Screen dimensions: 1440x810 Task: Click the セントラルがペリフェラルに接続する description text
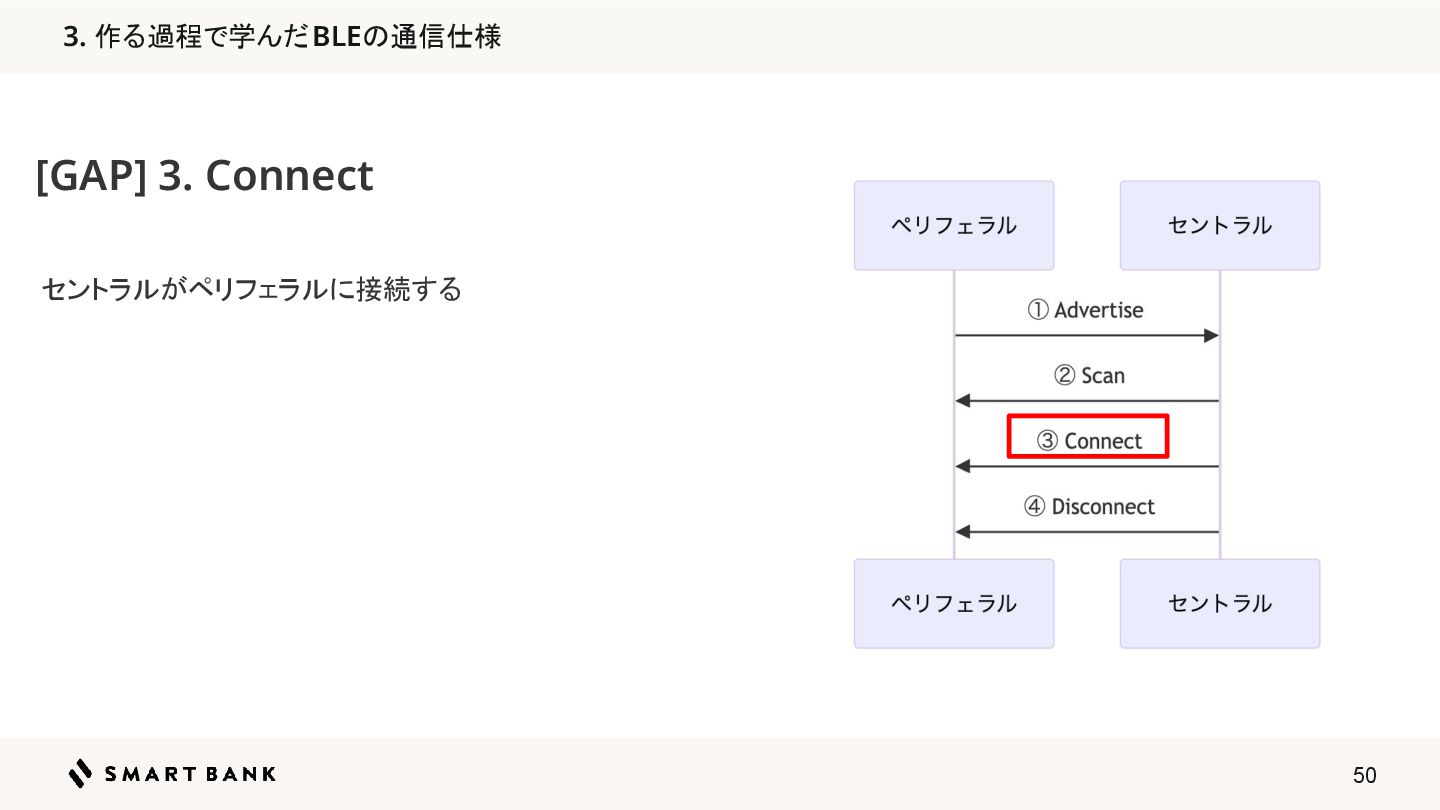pyautogui.click(x=252, y=290)
